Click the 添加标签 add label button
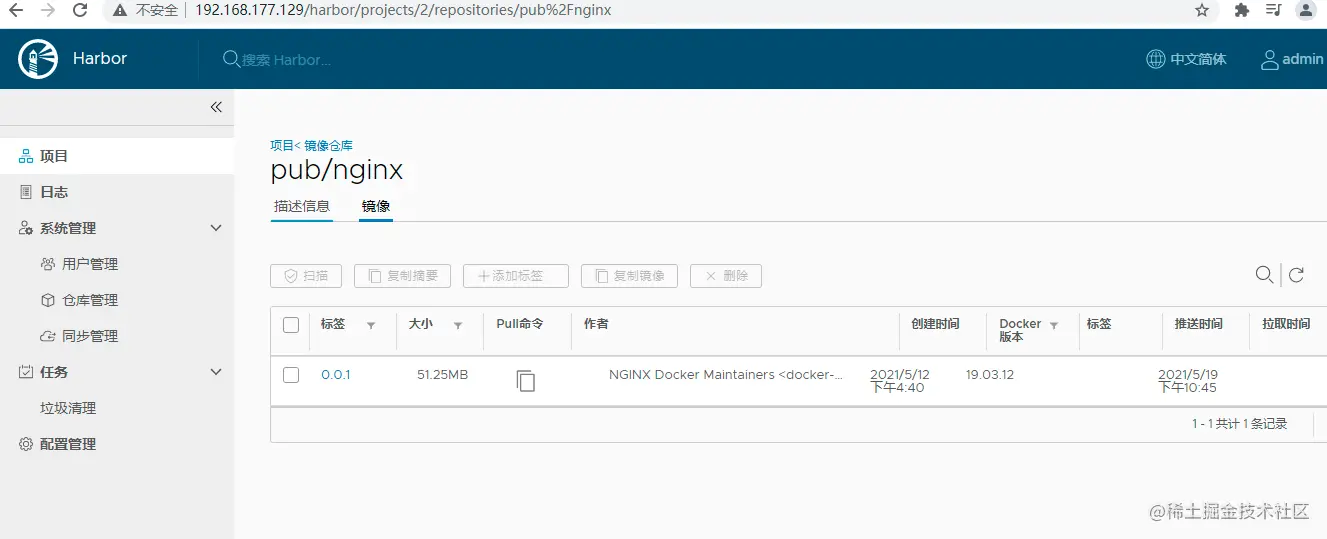This screenshot has height=539, width=1327. [516, 276]
